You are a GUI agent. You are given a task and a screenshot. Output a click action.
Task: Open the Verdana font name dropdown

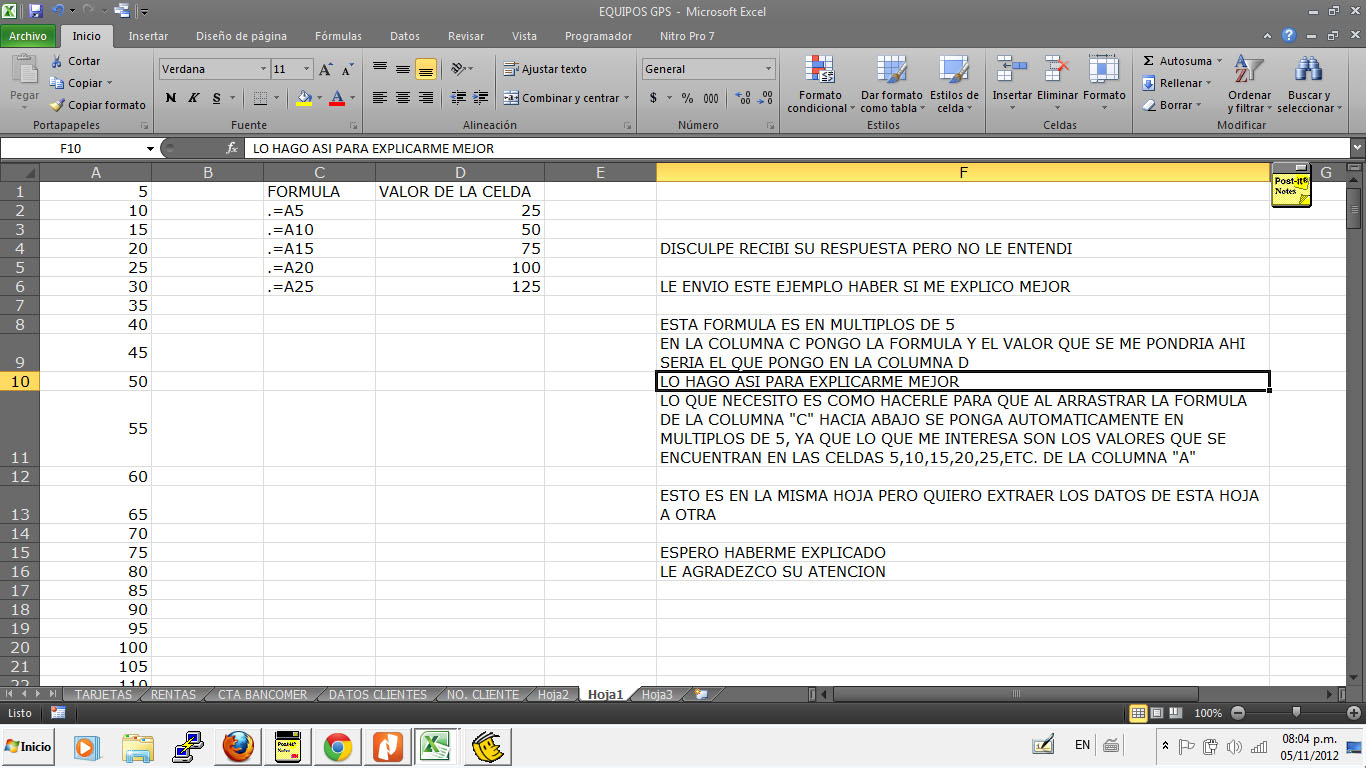pos(264,70)
